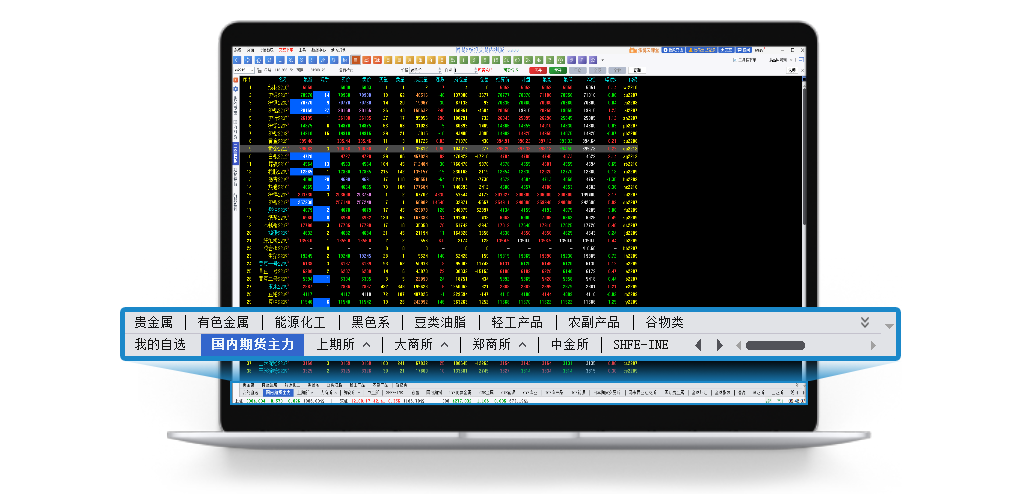Click the tab-strip previous arrow
Screen dimensions: 1024x494
pyautogui.click(x=698, y=345)
